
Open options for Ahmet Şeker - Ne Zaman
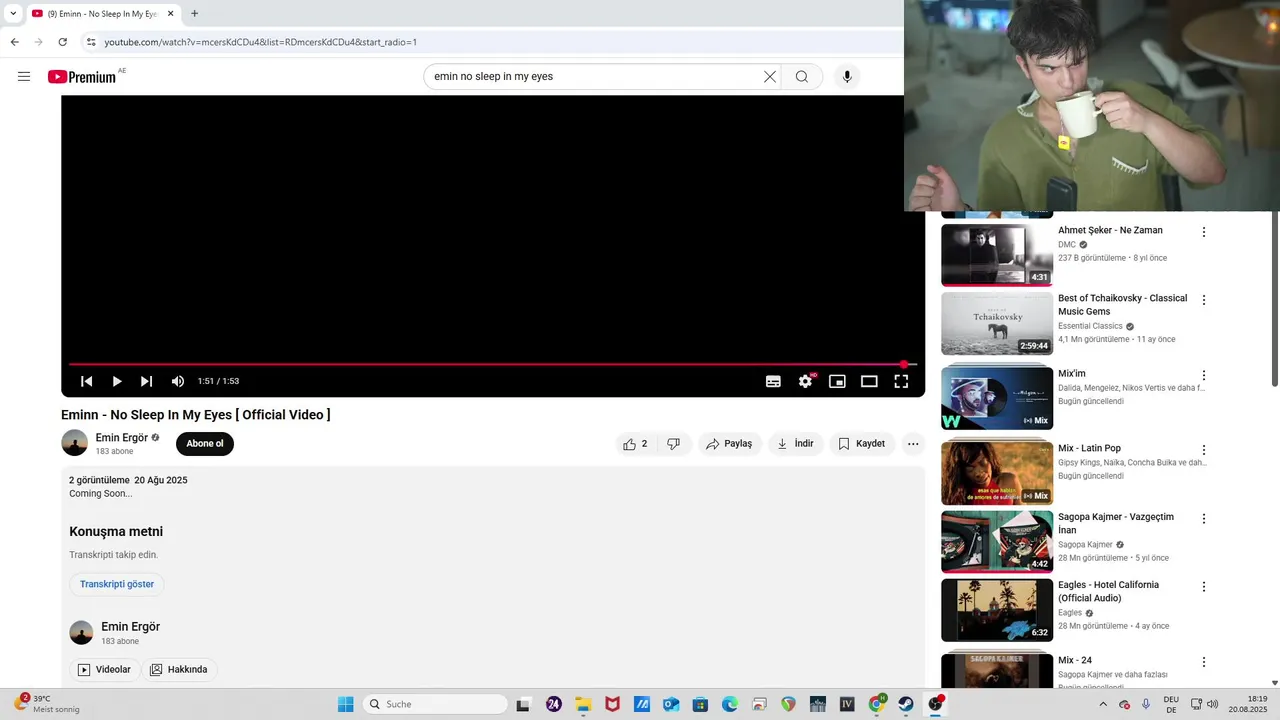tap(1204, 232)
